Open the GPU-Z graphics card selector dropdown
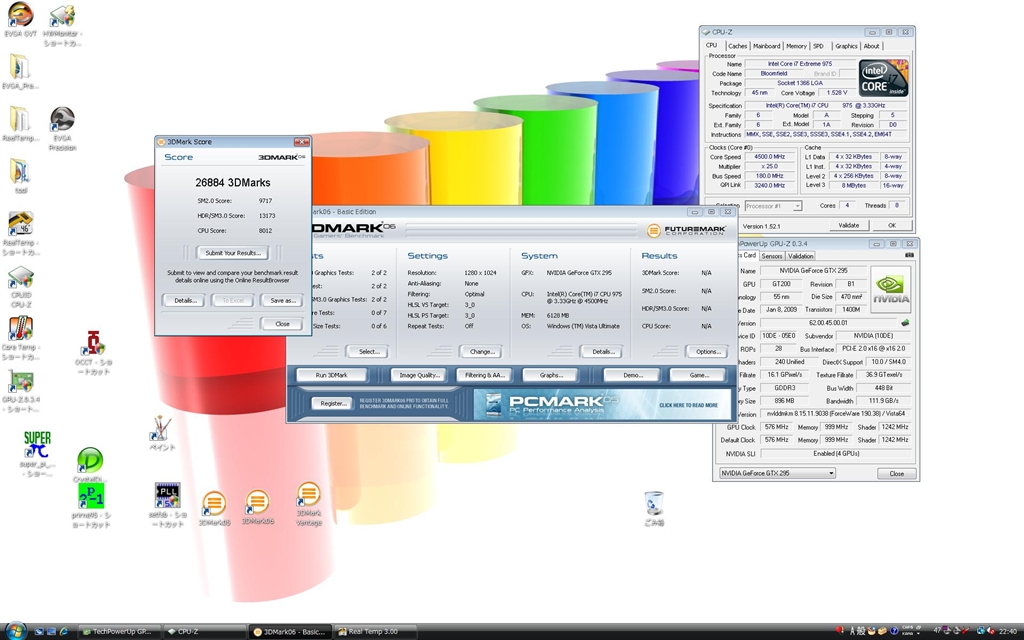This screenshot has height=640, width=1024. coord(777,473)
